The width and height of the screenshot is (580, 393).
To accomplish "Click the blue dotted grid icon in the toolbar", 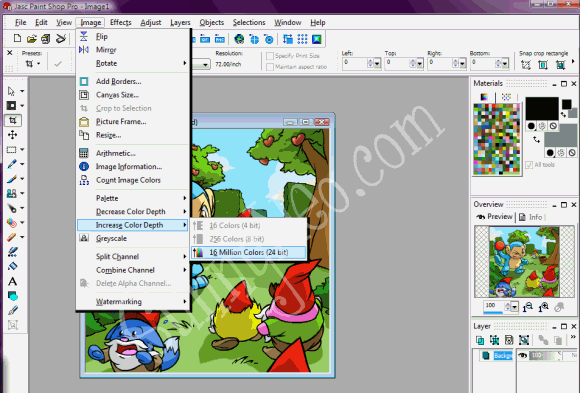I will (x=302, y=39).
